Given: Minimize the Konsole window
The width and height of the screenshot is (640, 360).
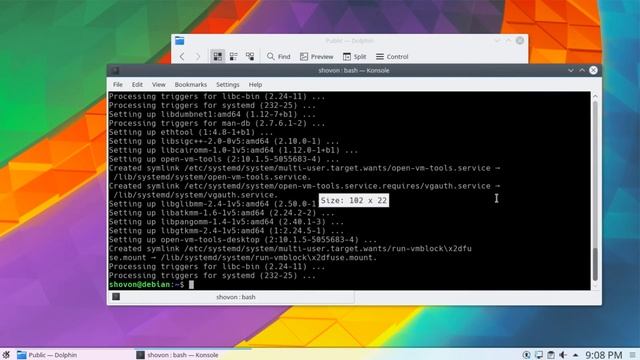Looking at the screenshot, I should point(571,70).
